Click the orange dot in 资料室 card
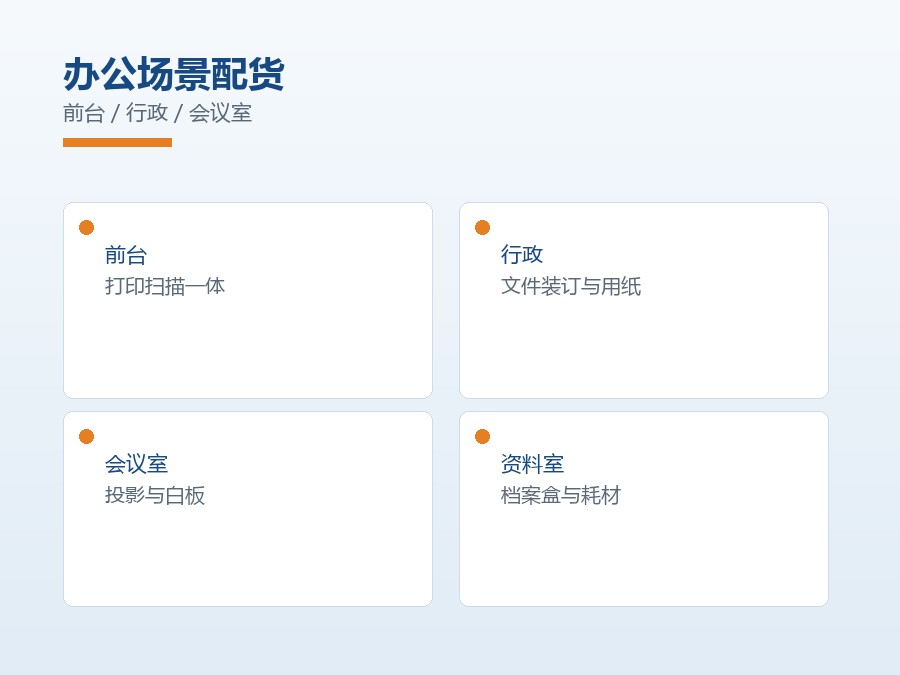Screen dimensions: 900x675 tap(482, 436)
